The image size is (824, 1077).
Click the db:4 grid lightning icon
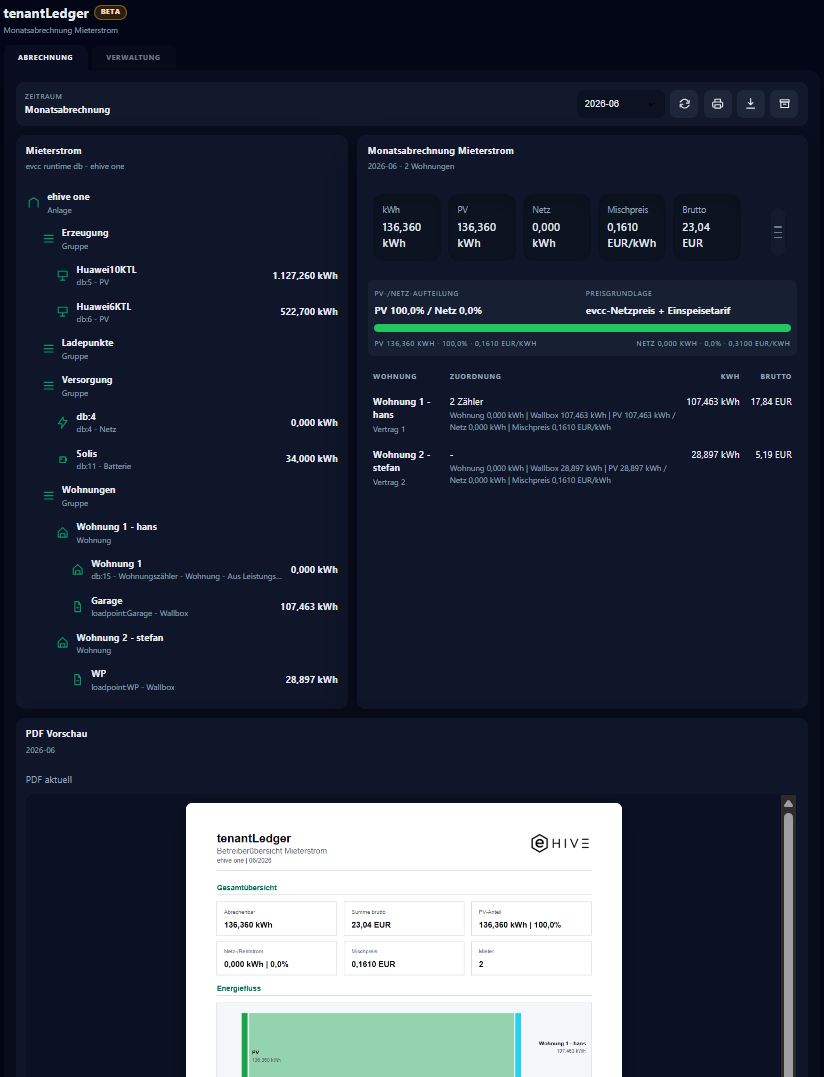[62, 422]
